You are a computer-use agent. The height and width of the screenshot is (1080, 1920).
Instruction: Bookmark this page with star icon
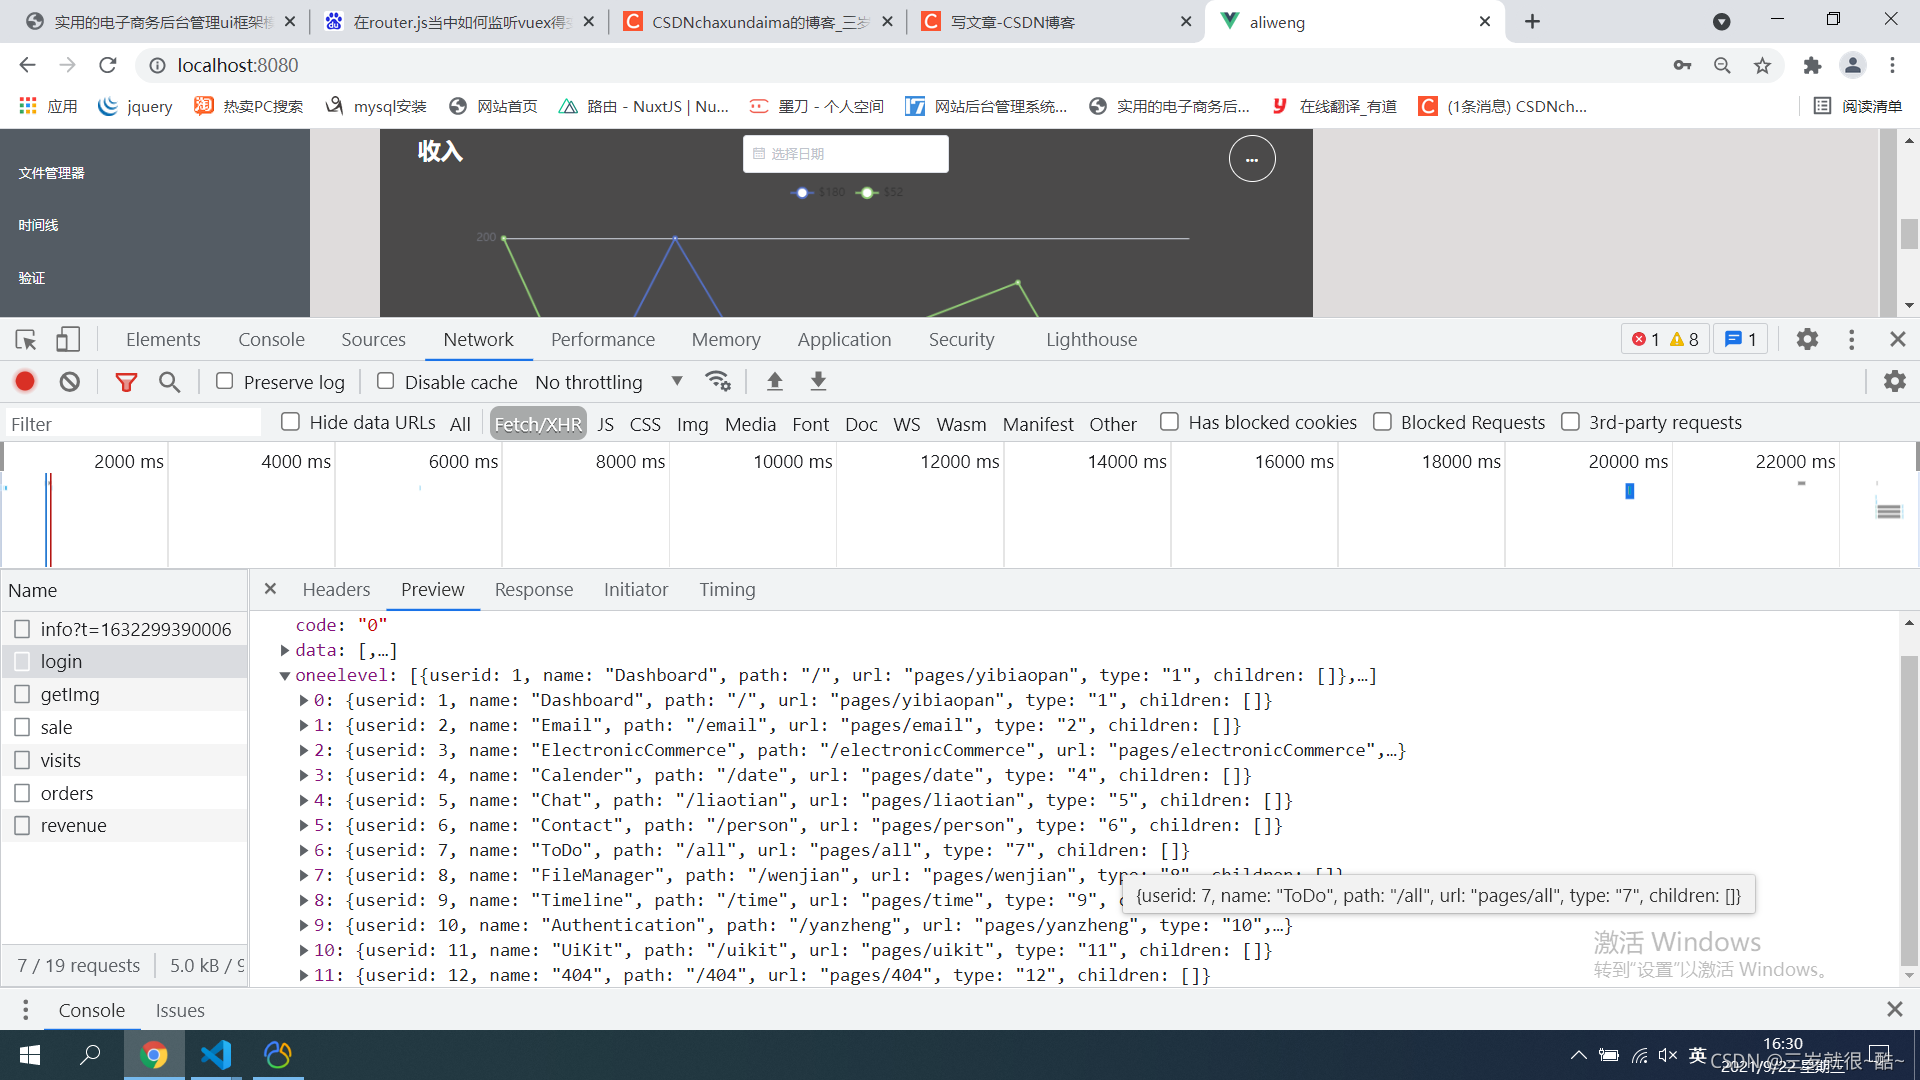click(x=1762, y=65)
